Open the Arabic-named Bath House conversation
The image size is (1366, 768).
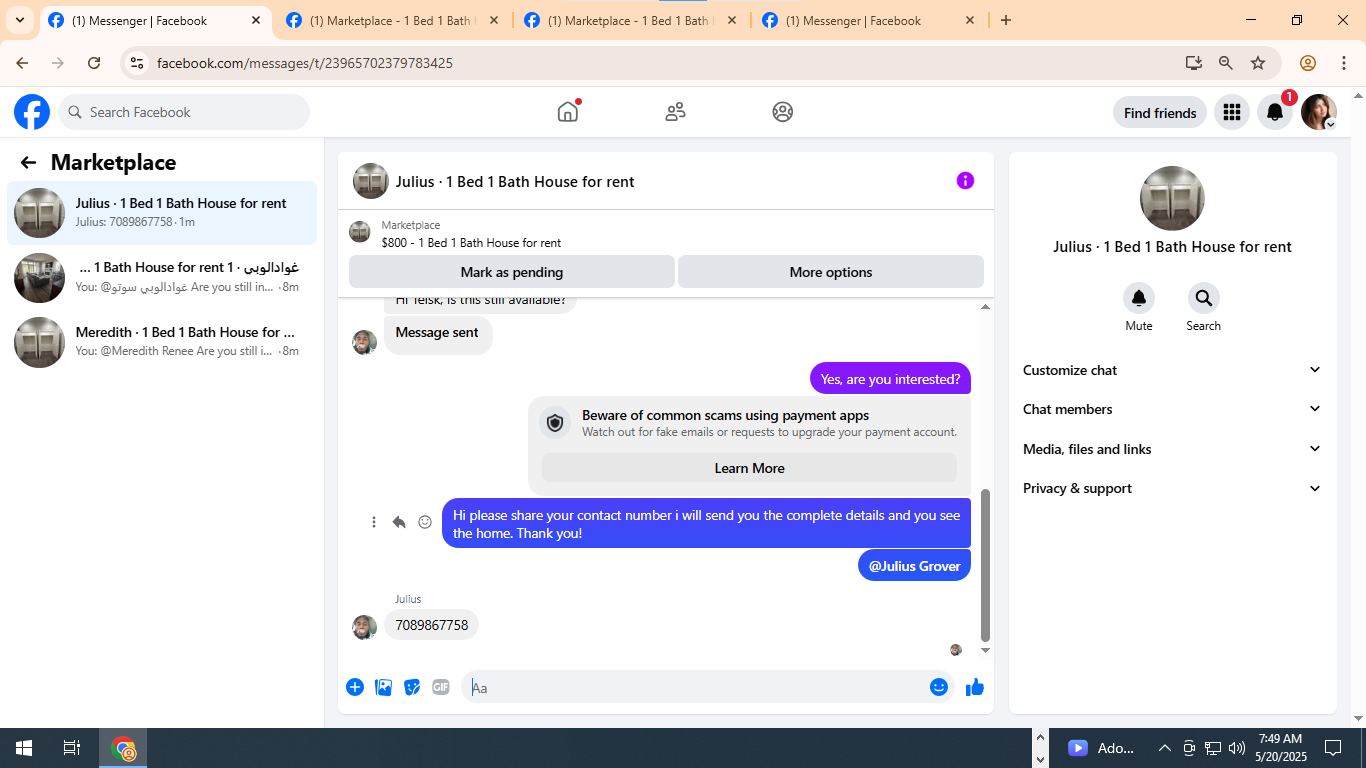click(162, 277)
